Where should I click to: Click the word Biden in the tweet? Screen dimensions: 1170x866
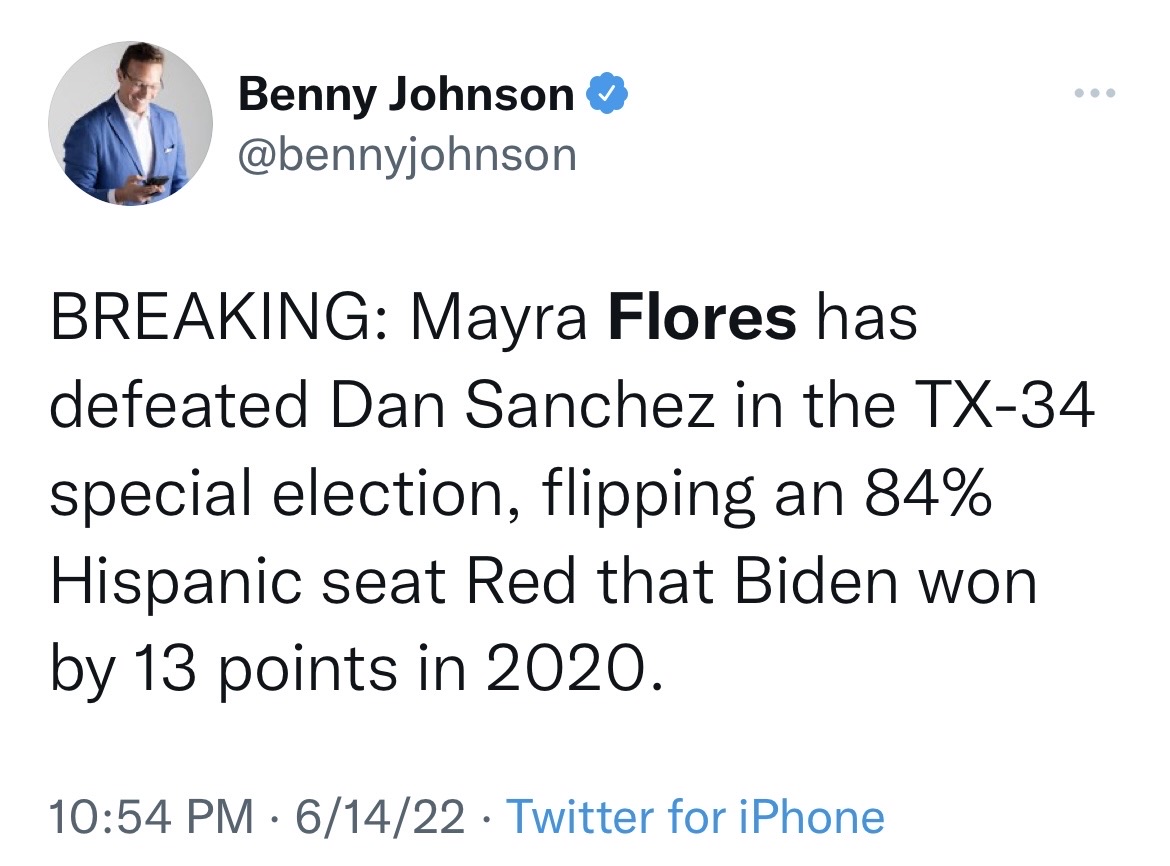click(816, 580)
